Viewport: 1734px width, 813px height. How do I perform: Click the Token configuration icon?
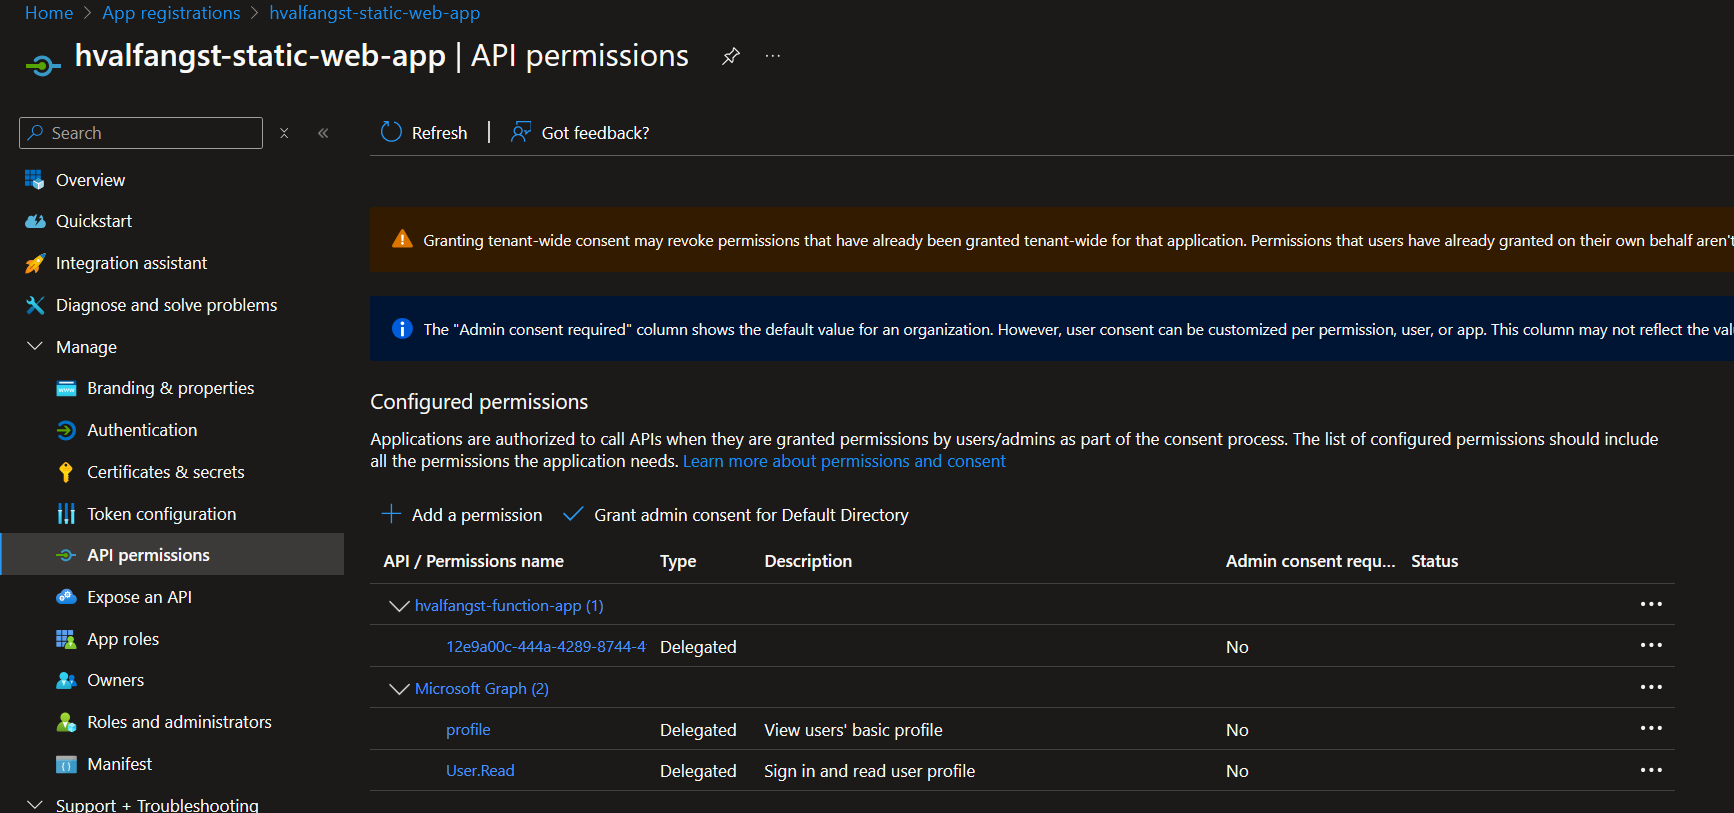[66, 514]
